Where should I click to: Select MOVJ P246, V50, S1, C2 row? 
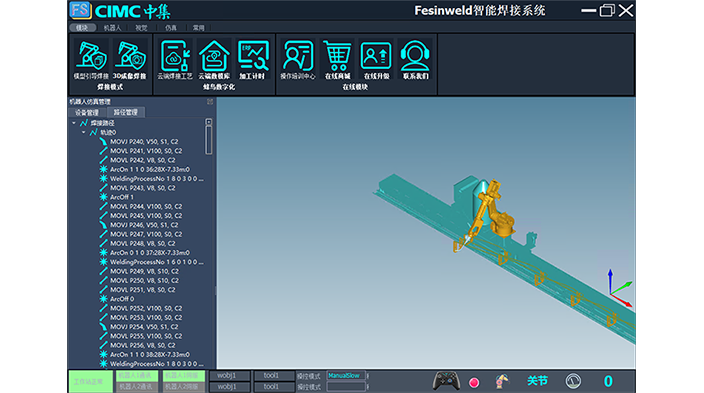coord(144,225)
